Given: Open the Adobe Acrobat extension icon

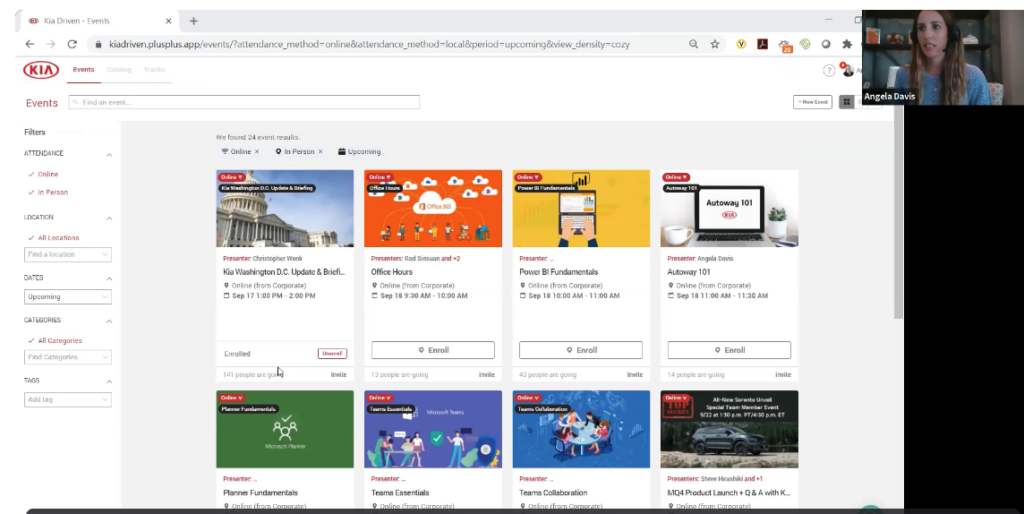Looking at the screenshot, I should point(762,44).
